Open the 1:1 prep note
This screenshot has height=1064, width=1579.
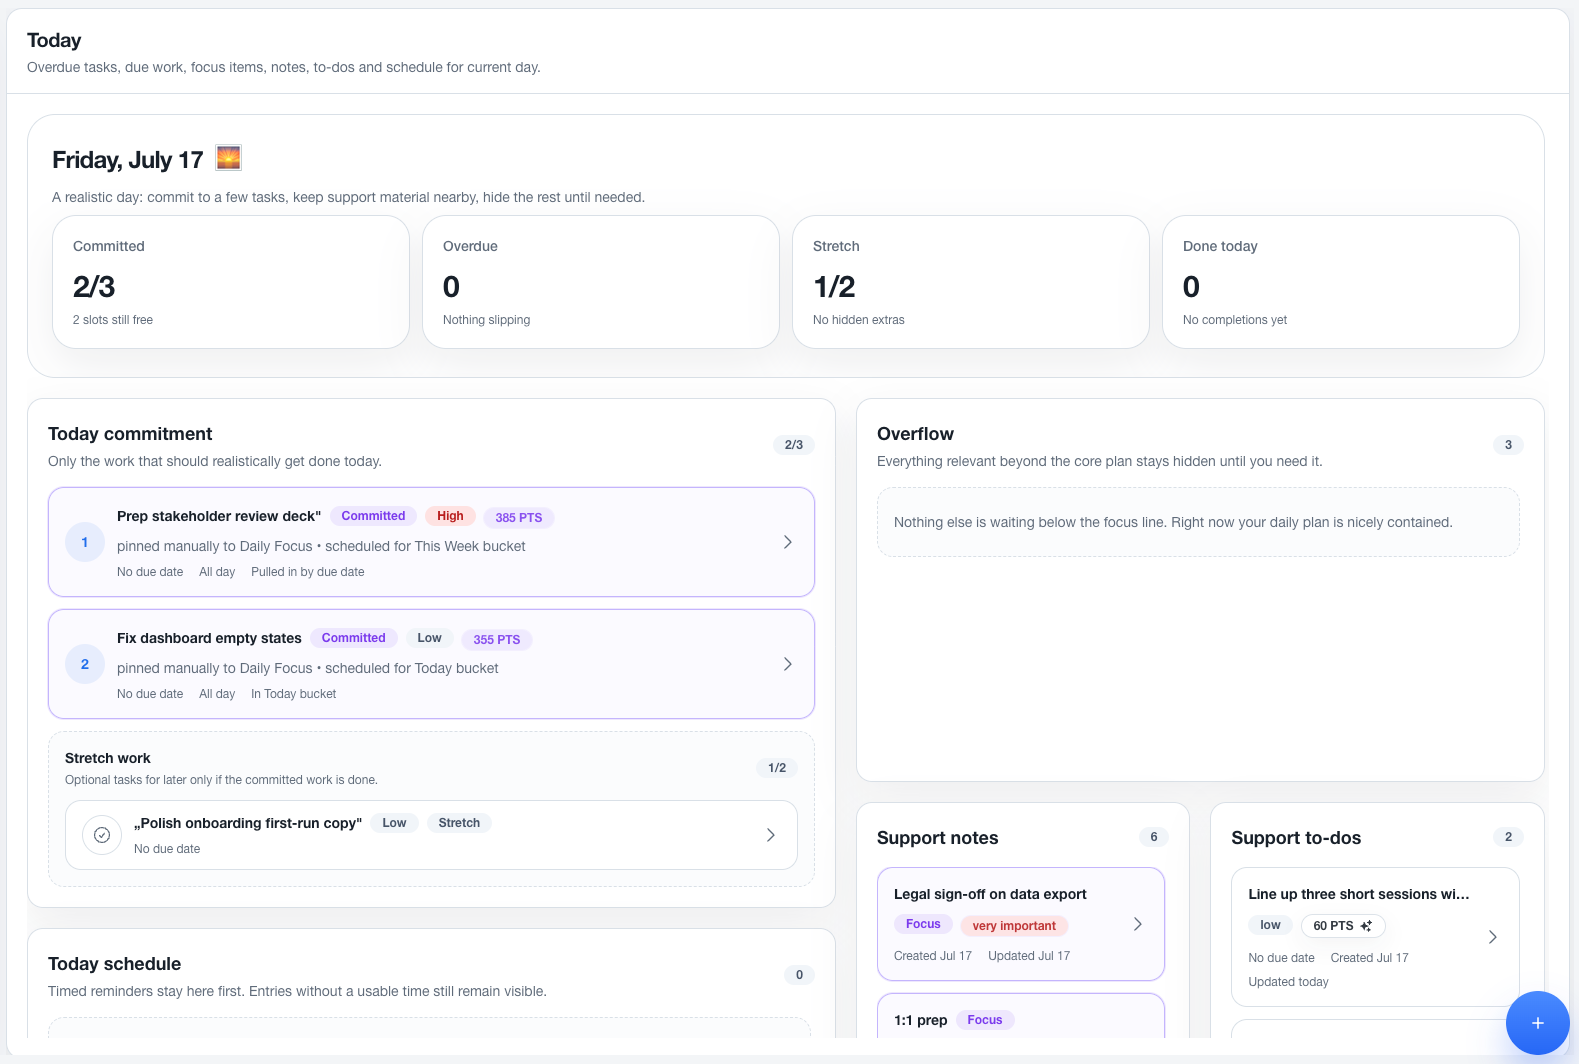(x=1021, y=1016)
